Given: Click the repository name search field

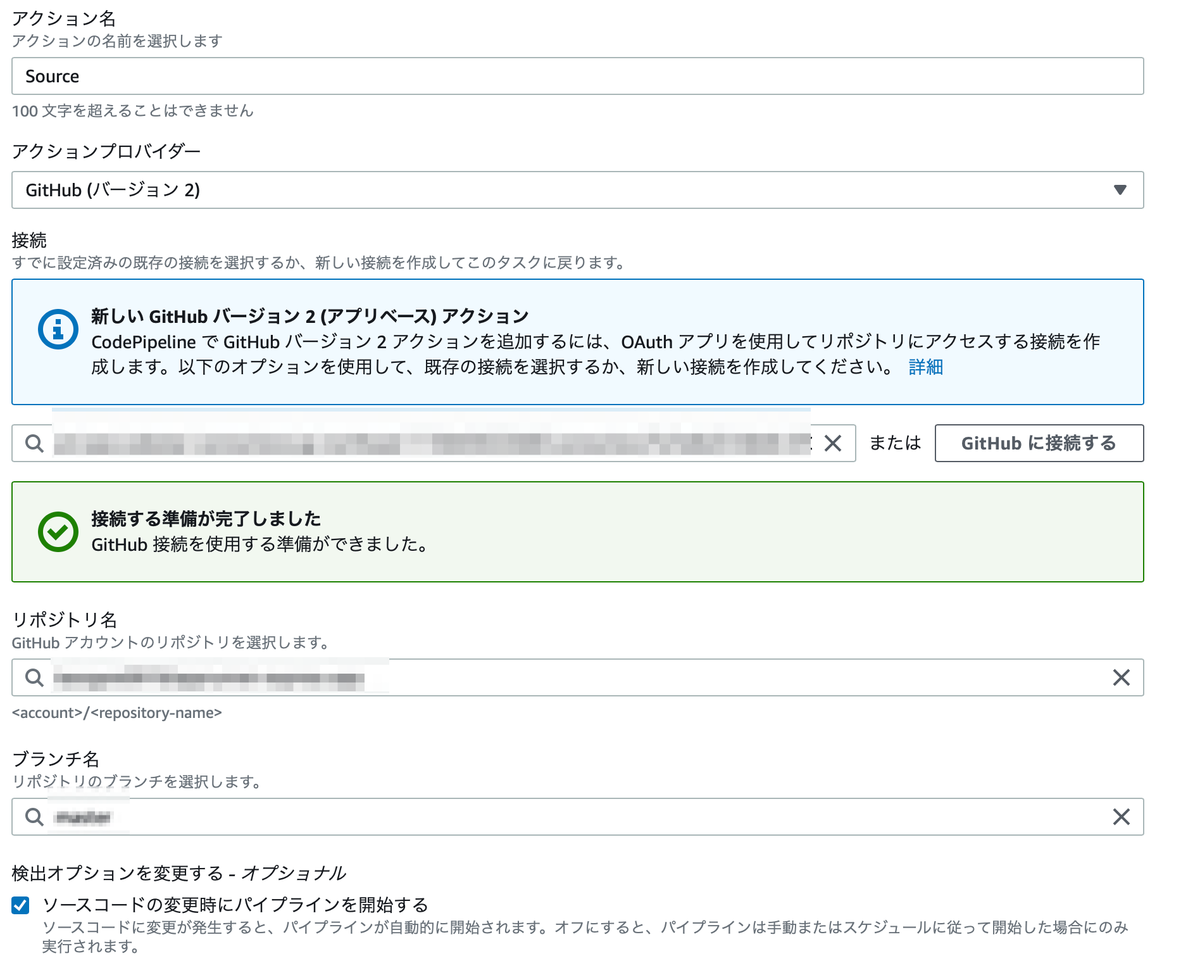Looking at the screenshot, I should [x=577, y=677].
